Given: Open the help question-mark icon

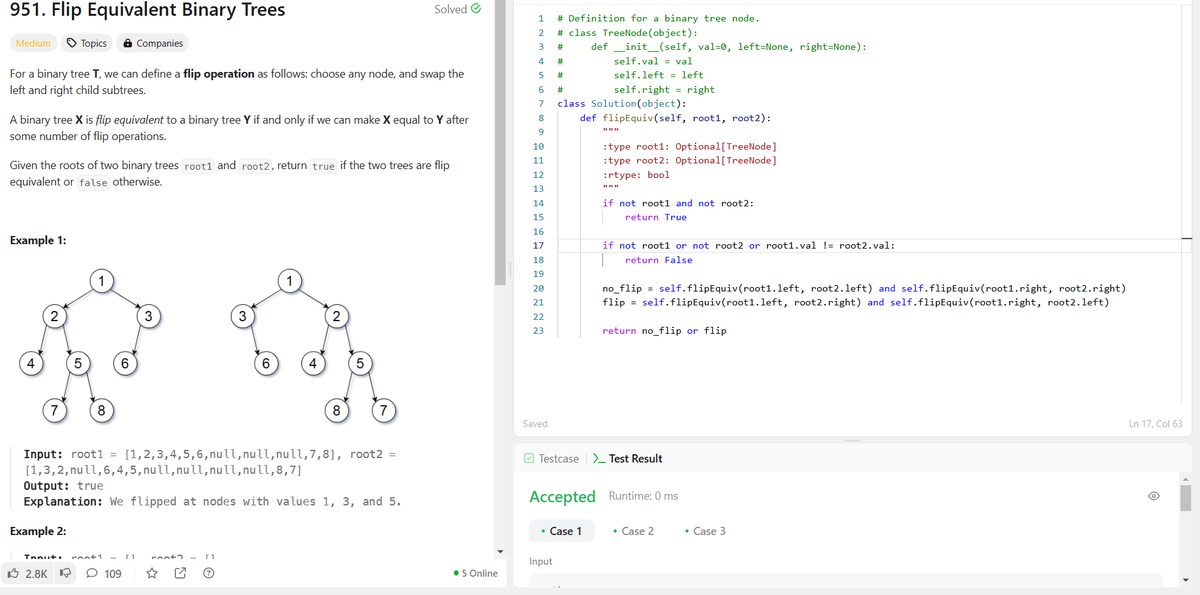Looking at the screenshot, I should (209, 574).
